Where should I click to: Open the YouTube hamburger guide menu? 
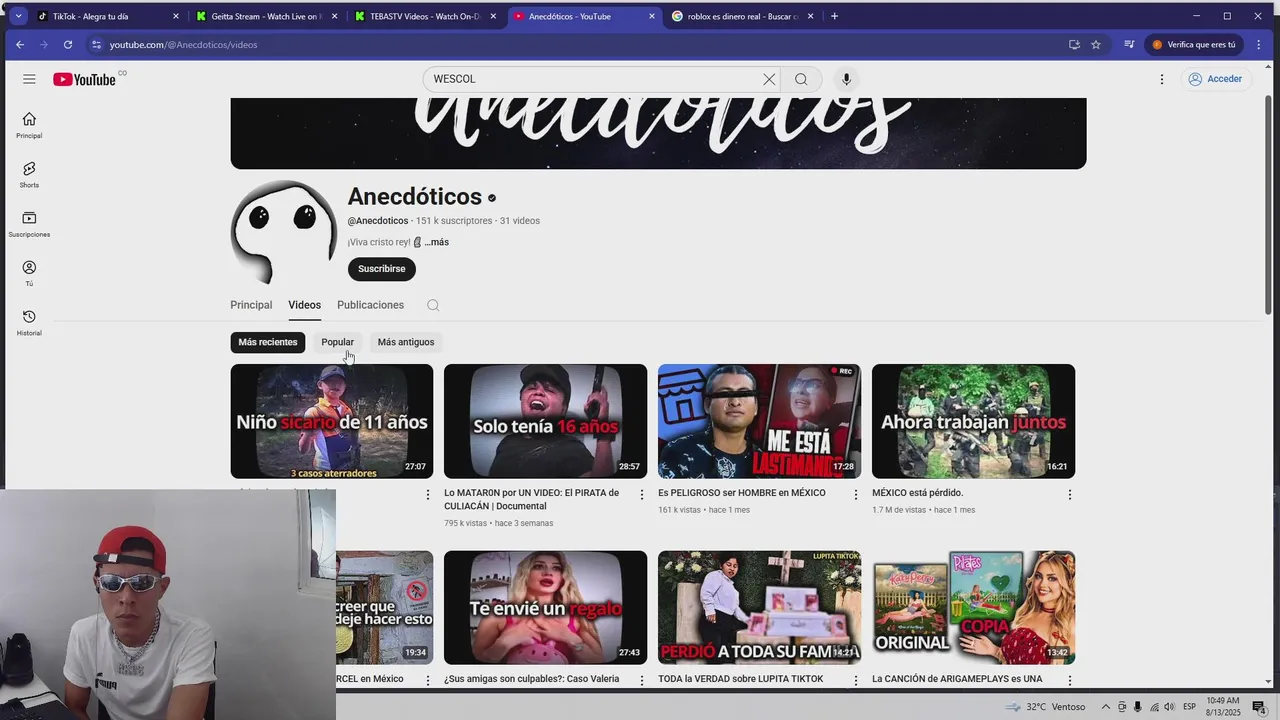pos(29,79)
